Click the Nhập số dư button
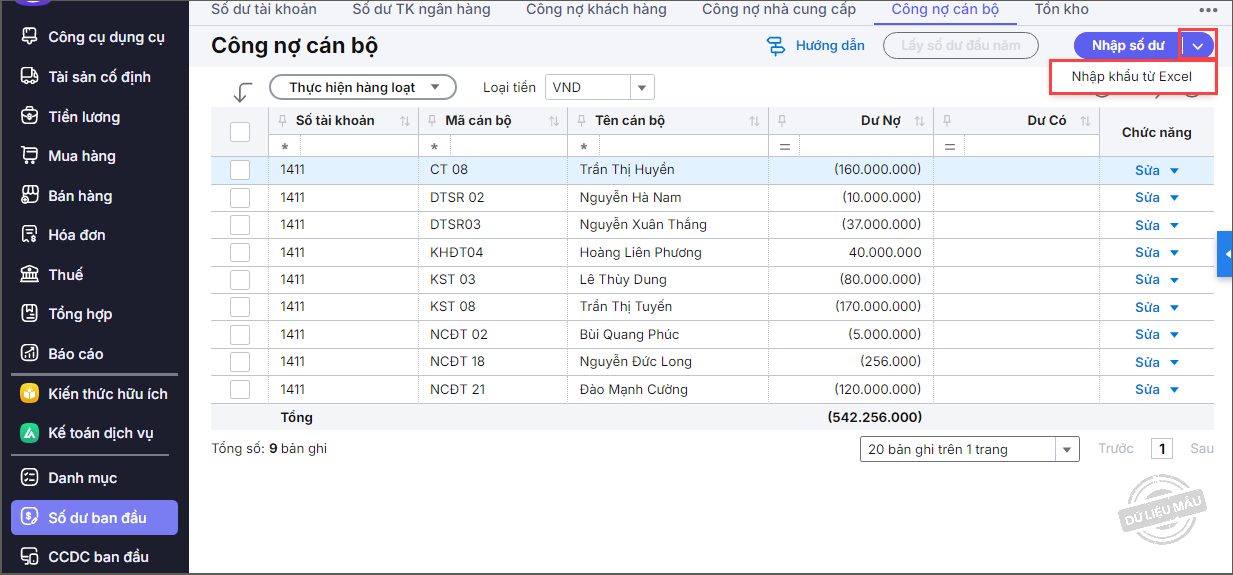Viewport: 1233px width, 575px height. click(x=1127, y=46)
